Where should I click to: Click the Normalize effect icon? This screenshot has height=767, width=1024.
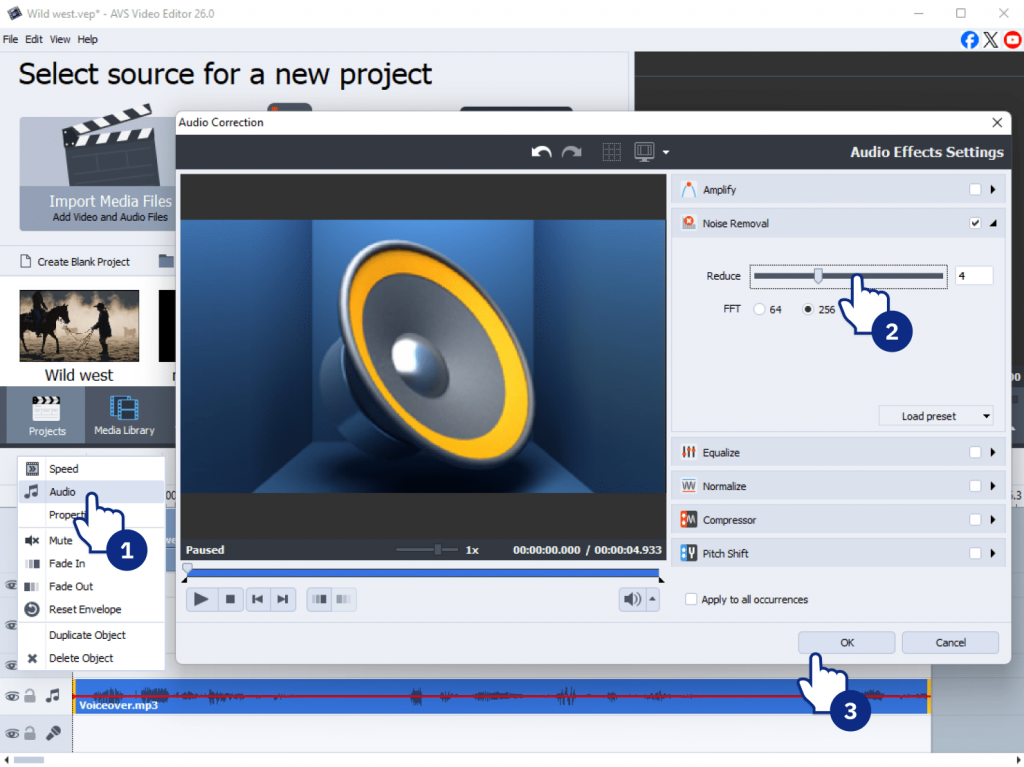[x=688, y=486]
